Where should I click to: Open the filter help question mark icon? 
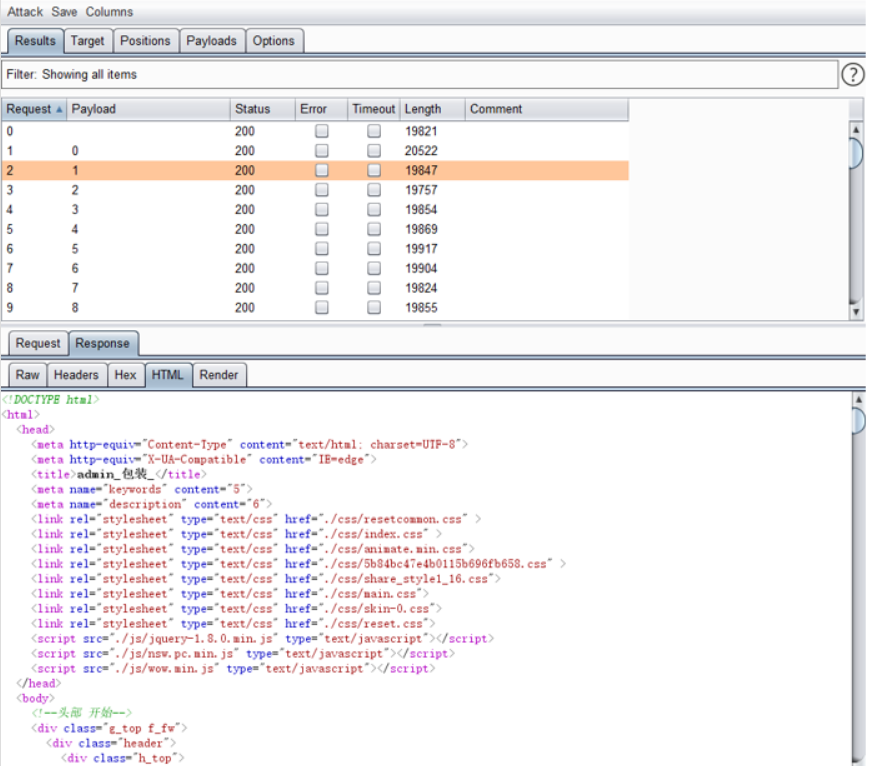852,74
